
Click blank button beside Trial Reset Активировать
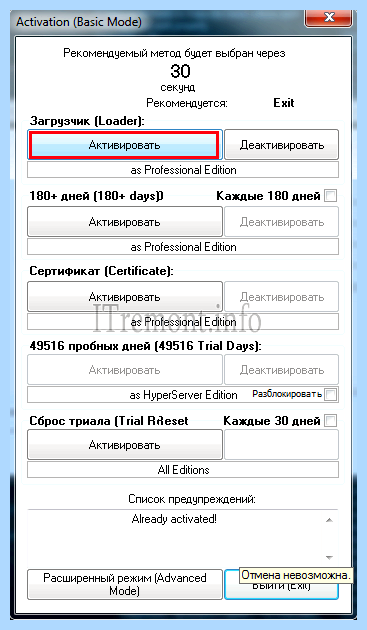[x=281, y=444]
